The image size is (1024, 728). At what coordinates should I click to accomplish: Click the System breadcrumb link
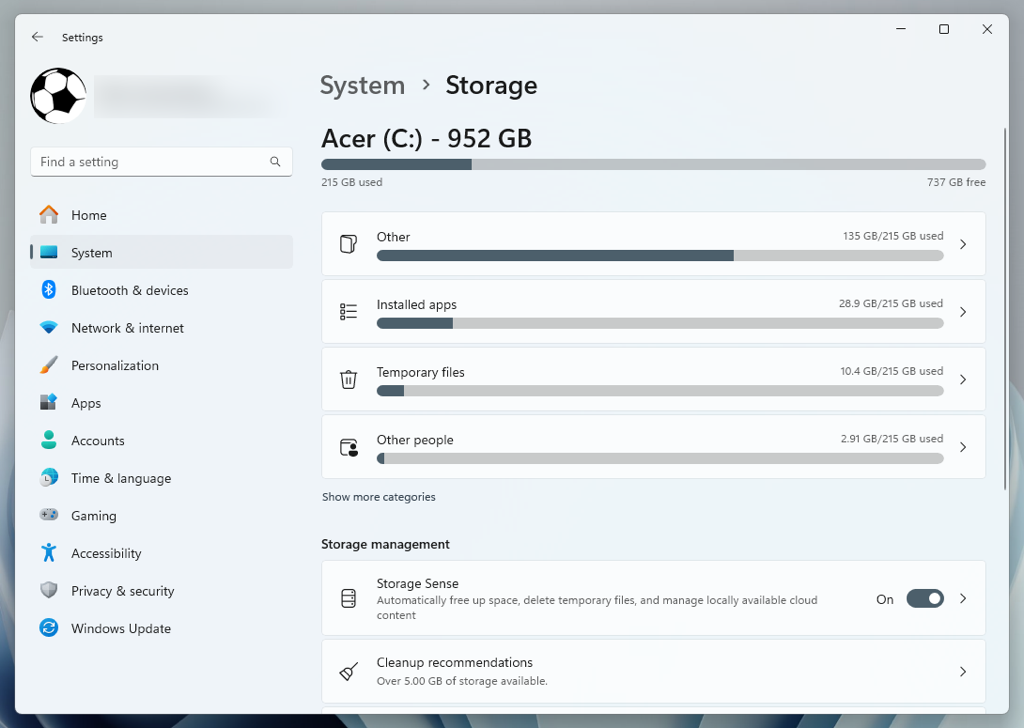[x=362, y=86]
